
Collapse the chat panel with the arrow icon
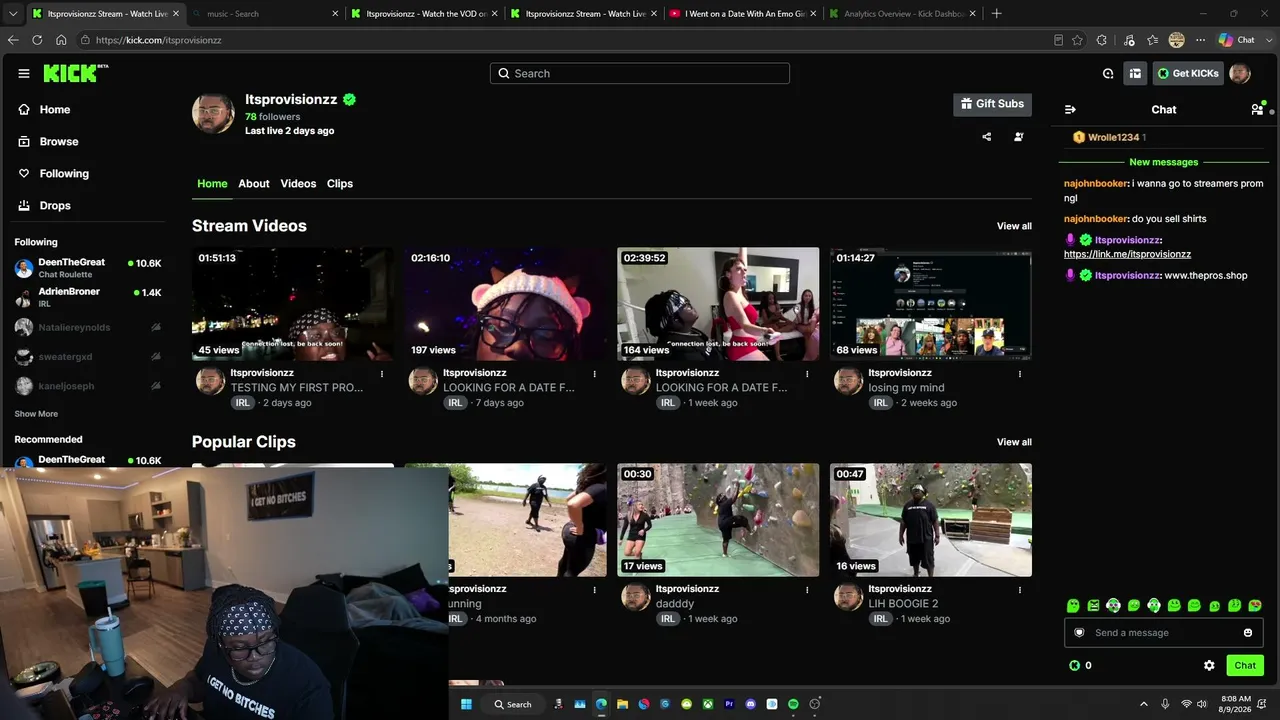click(x=1070, y=109)
